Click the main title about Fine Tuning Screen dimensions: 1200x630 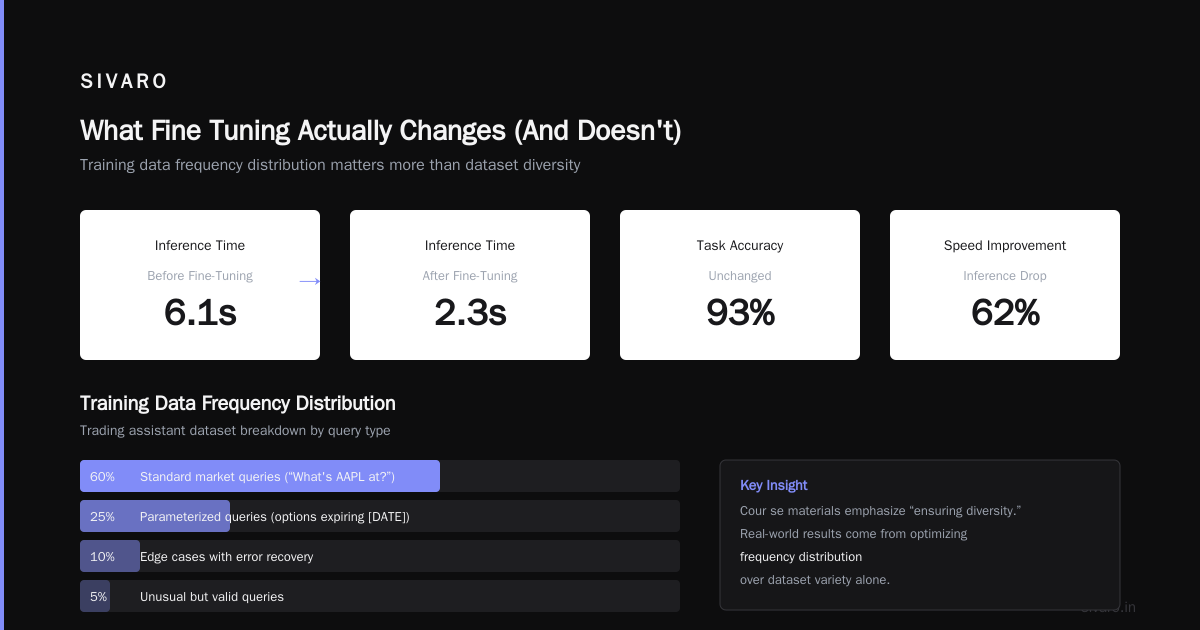pyautogui.click(x=380, y=130)
